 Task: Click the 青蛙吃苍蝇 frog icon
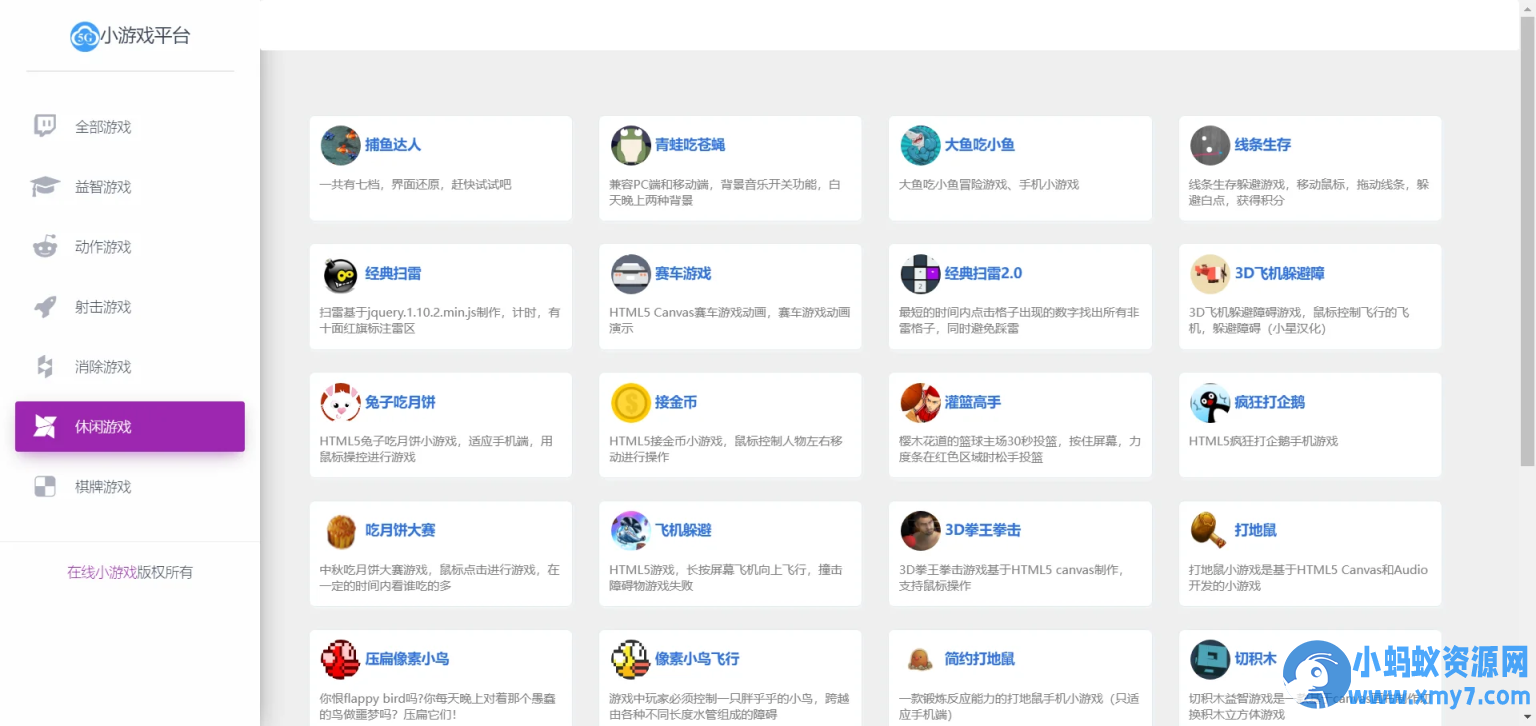click(630, 145)
